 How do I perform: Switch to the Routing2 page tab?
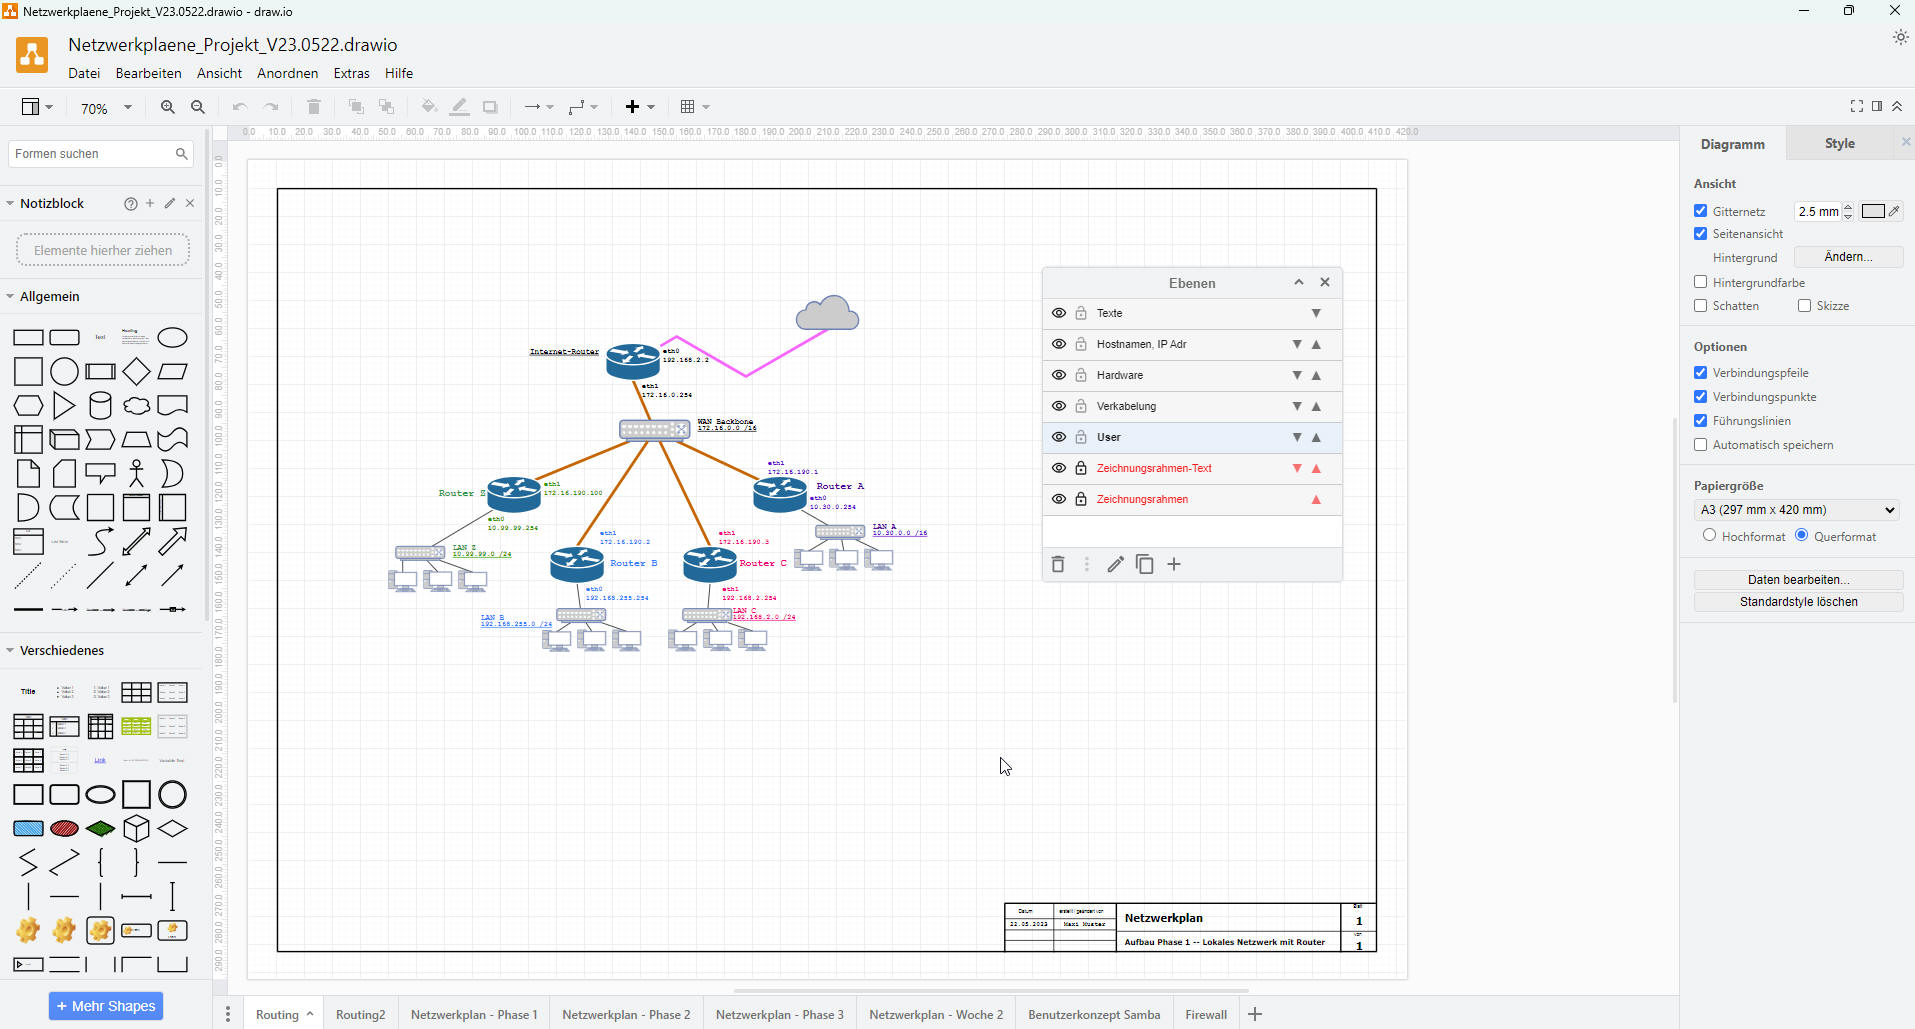point(360,1014)
